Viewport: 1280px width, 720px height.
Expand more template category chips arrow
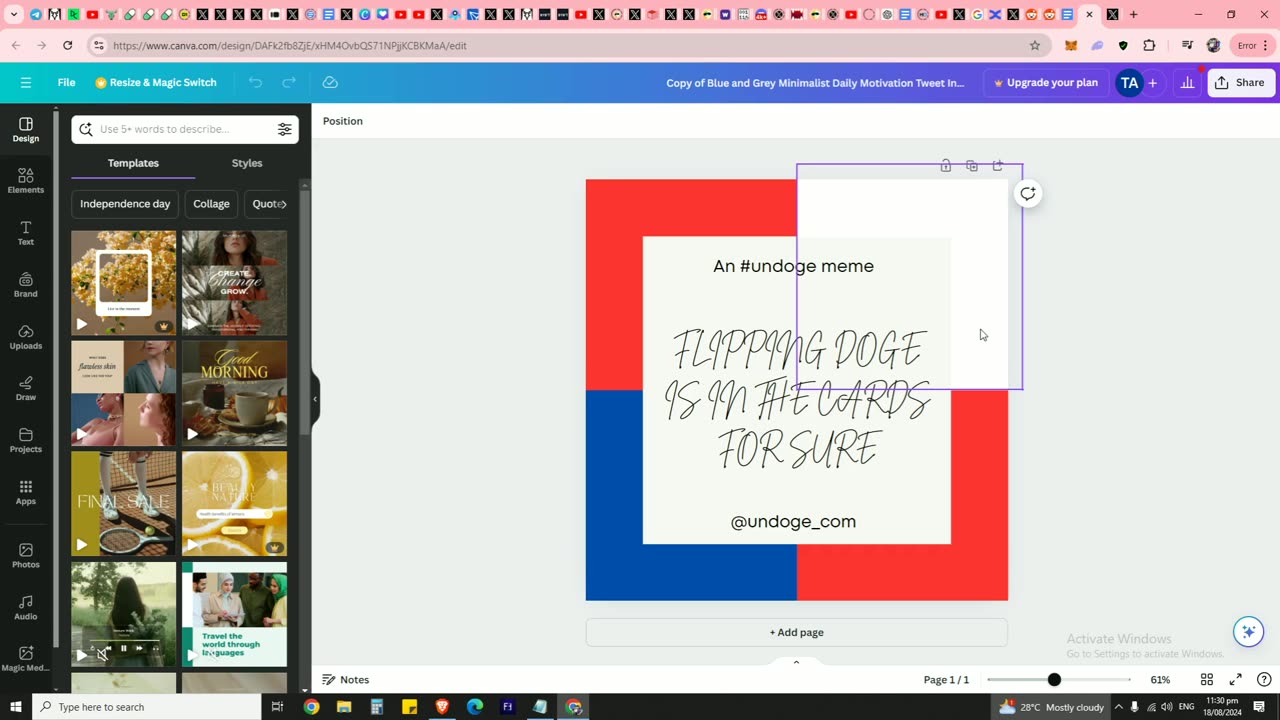pos(283,204)
